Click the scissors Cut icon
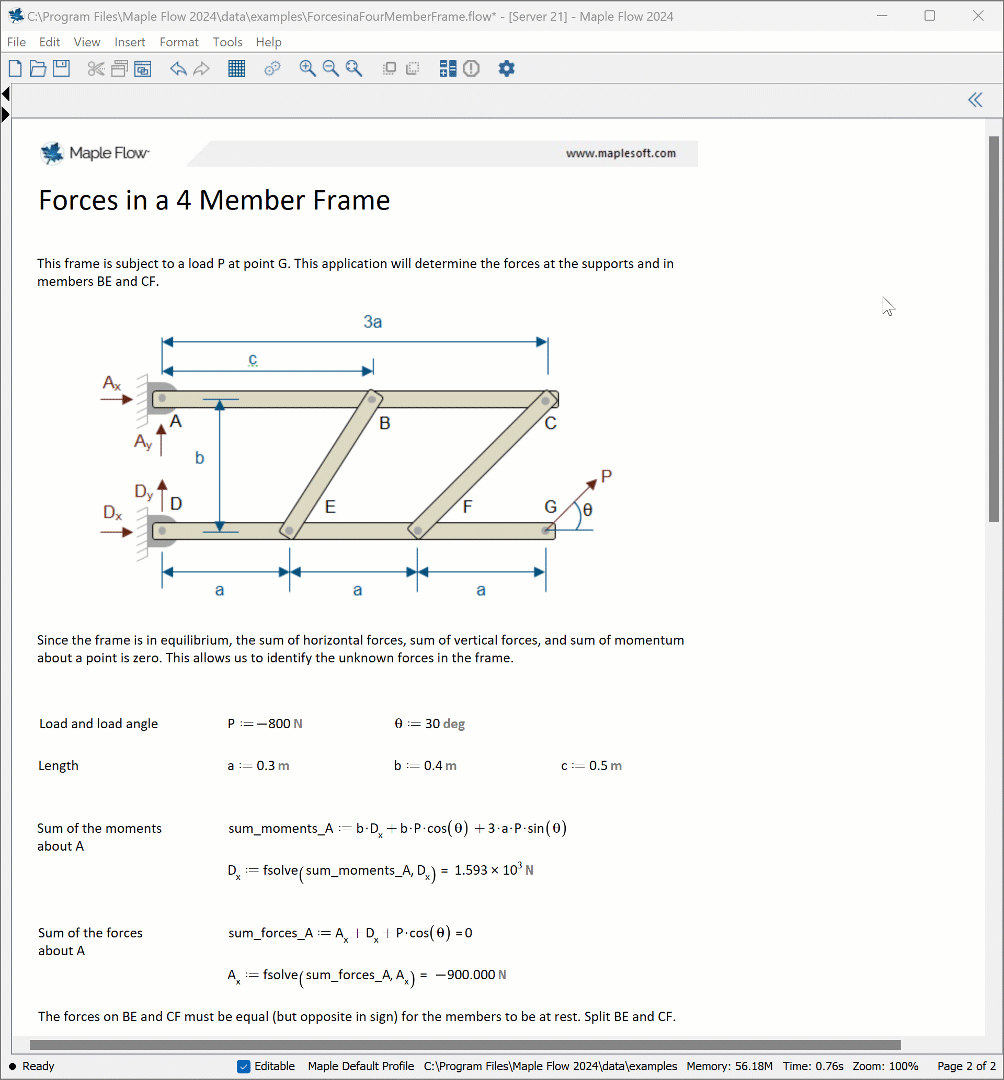Image resolution: width=1004 pixels, height=1080 pixels. pyautogui.click(x=96, y=69)
